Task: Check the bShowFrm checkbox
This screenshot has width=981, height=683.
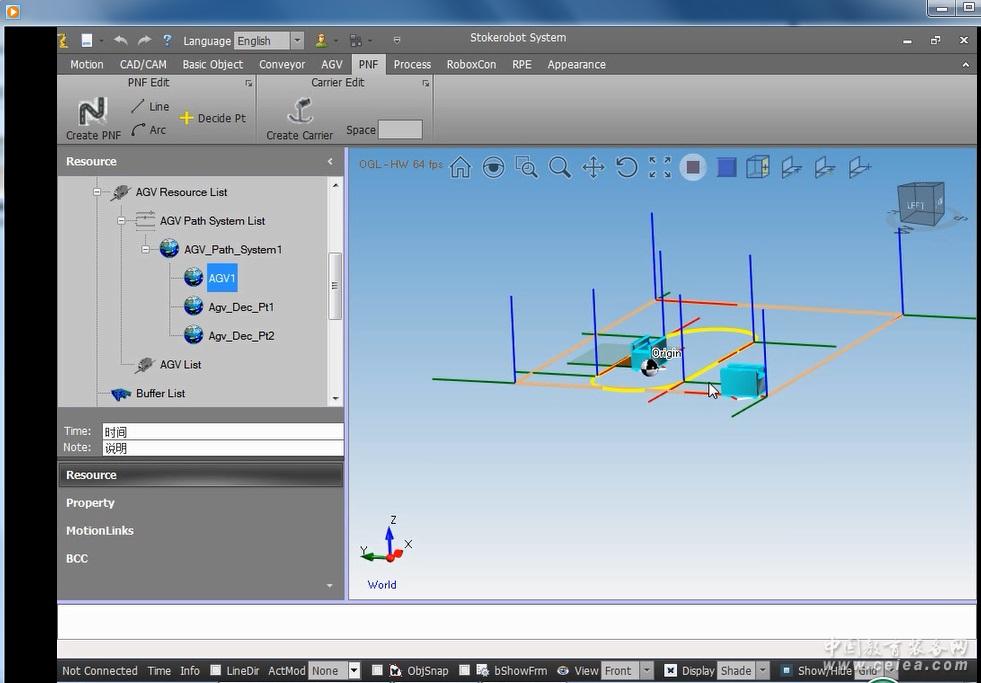Action: [x=465, y=671]
